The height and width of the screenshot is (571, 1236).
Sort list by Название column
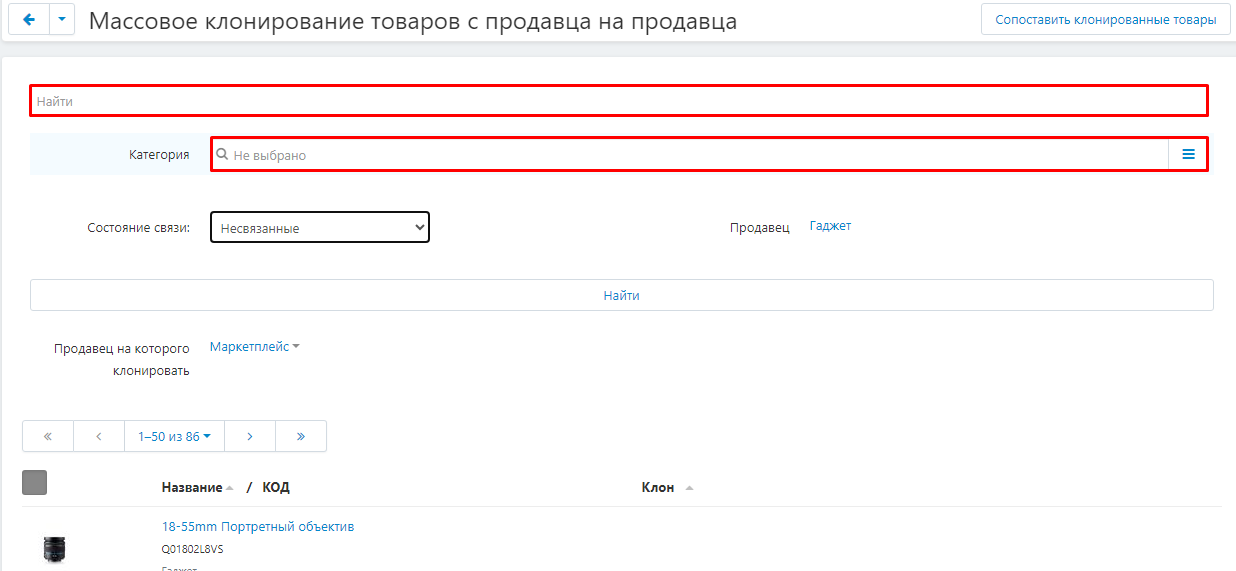point(192,488)
